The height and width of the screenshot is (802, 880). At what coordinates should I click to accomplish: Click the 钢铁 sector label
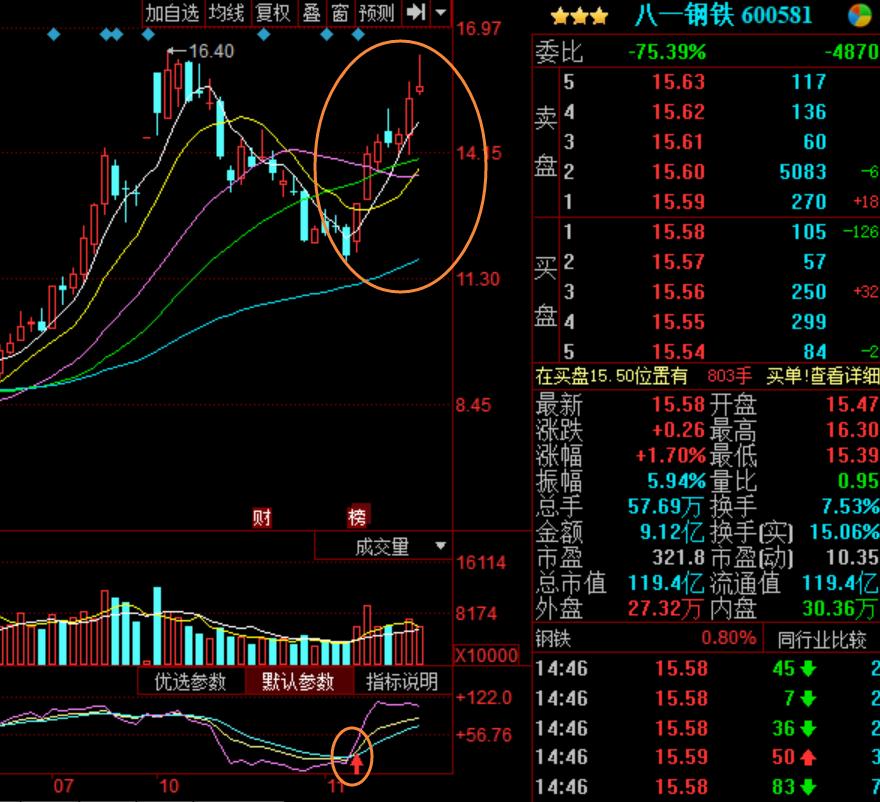[553, 639]
